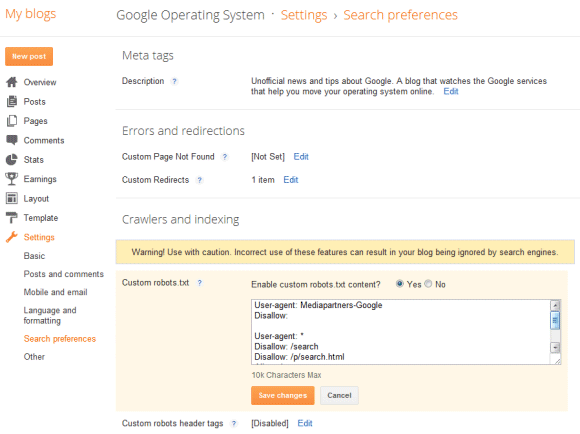
Task: Click the Posts documents icon
Action: 12,101
